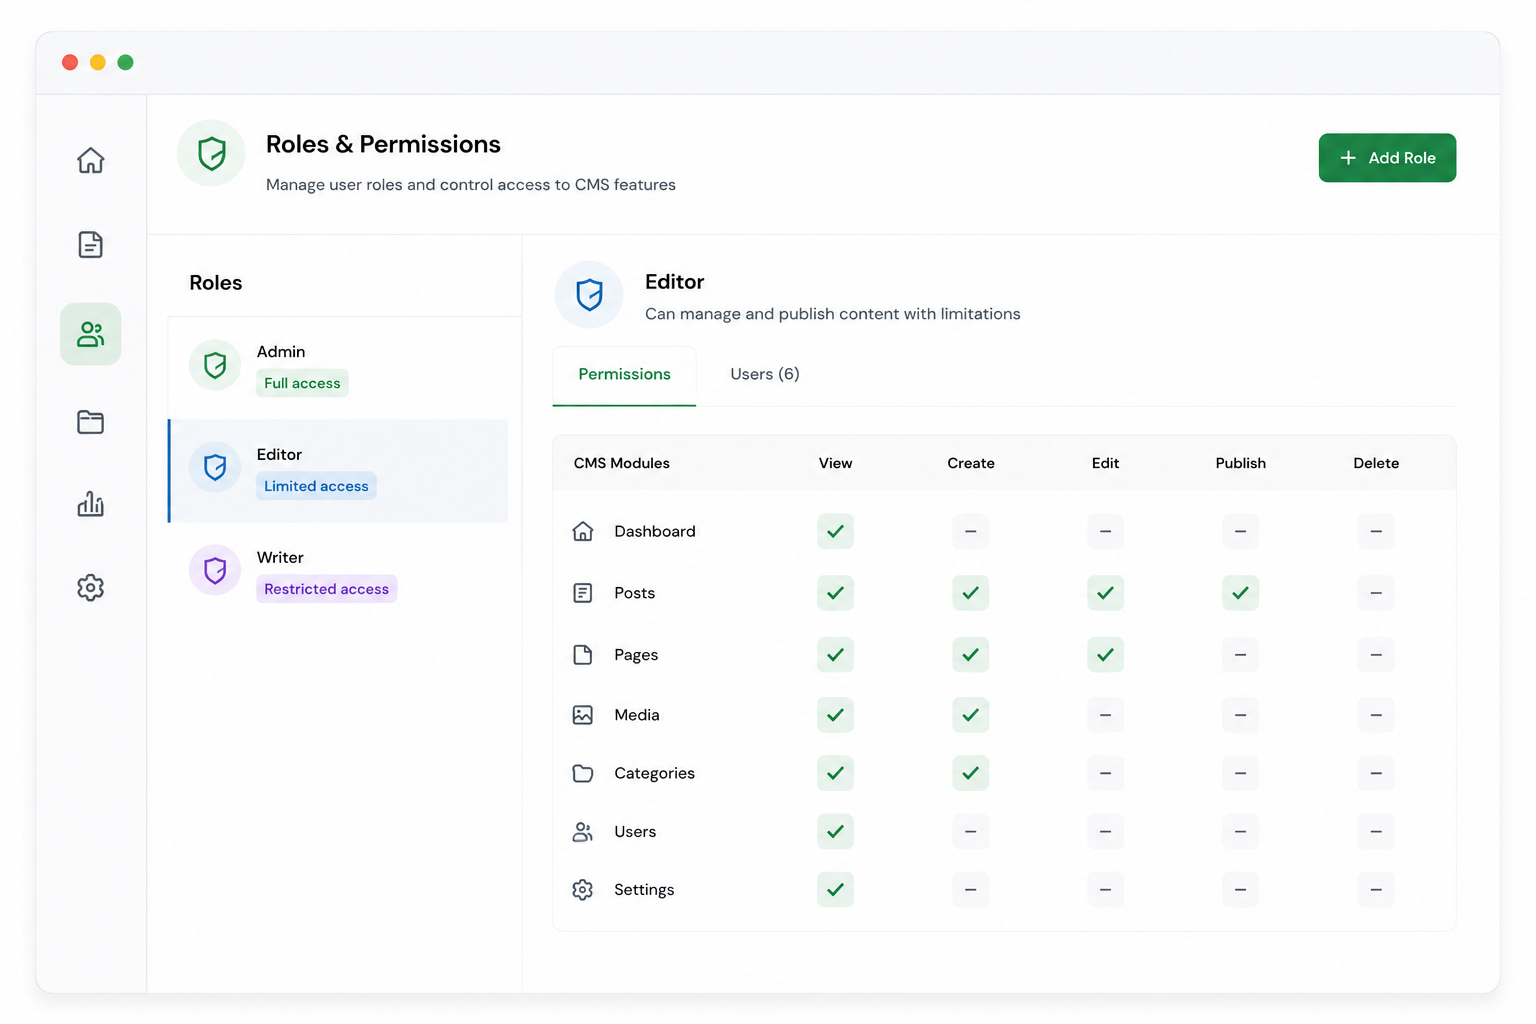This screenshot has width=1536, height=1024.
Task: Click the Full access badge
Action: pyautogui.click(x=302, y=383)
